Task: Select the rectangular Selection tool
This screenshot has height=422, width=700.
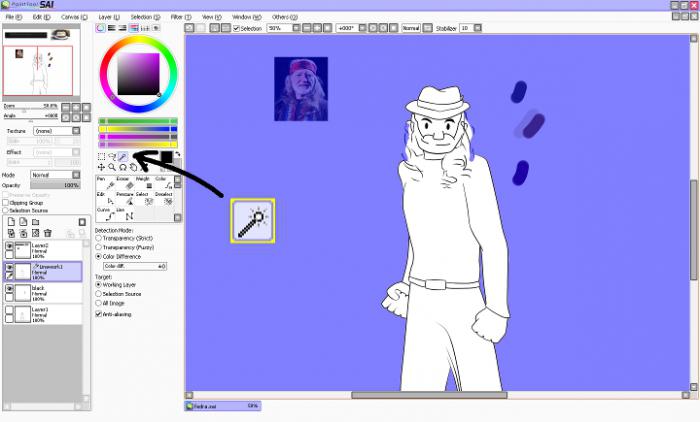Action: (x=101, y=156)
